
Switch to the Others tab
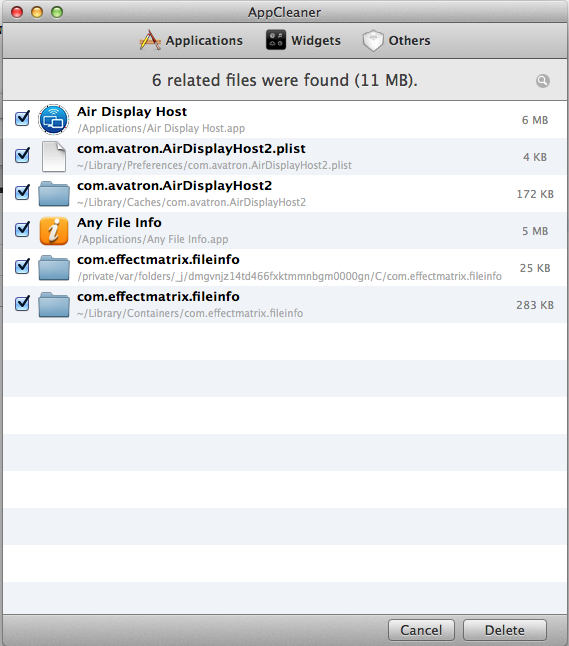click(396, 40)
